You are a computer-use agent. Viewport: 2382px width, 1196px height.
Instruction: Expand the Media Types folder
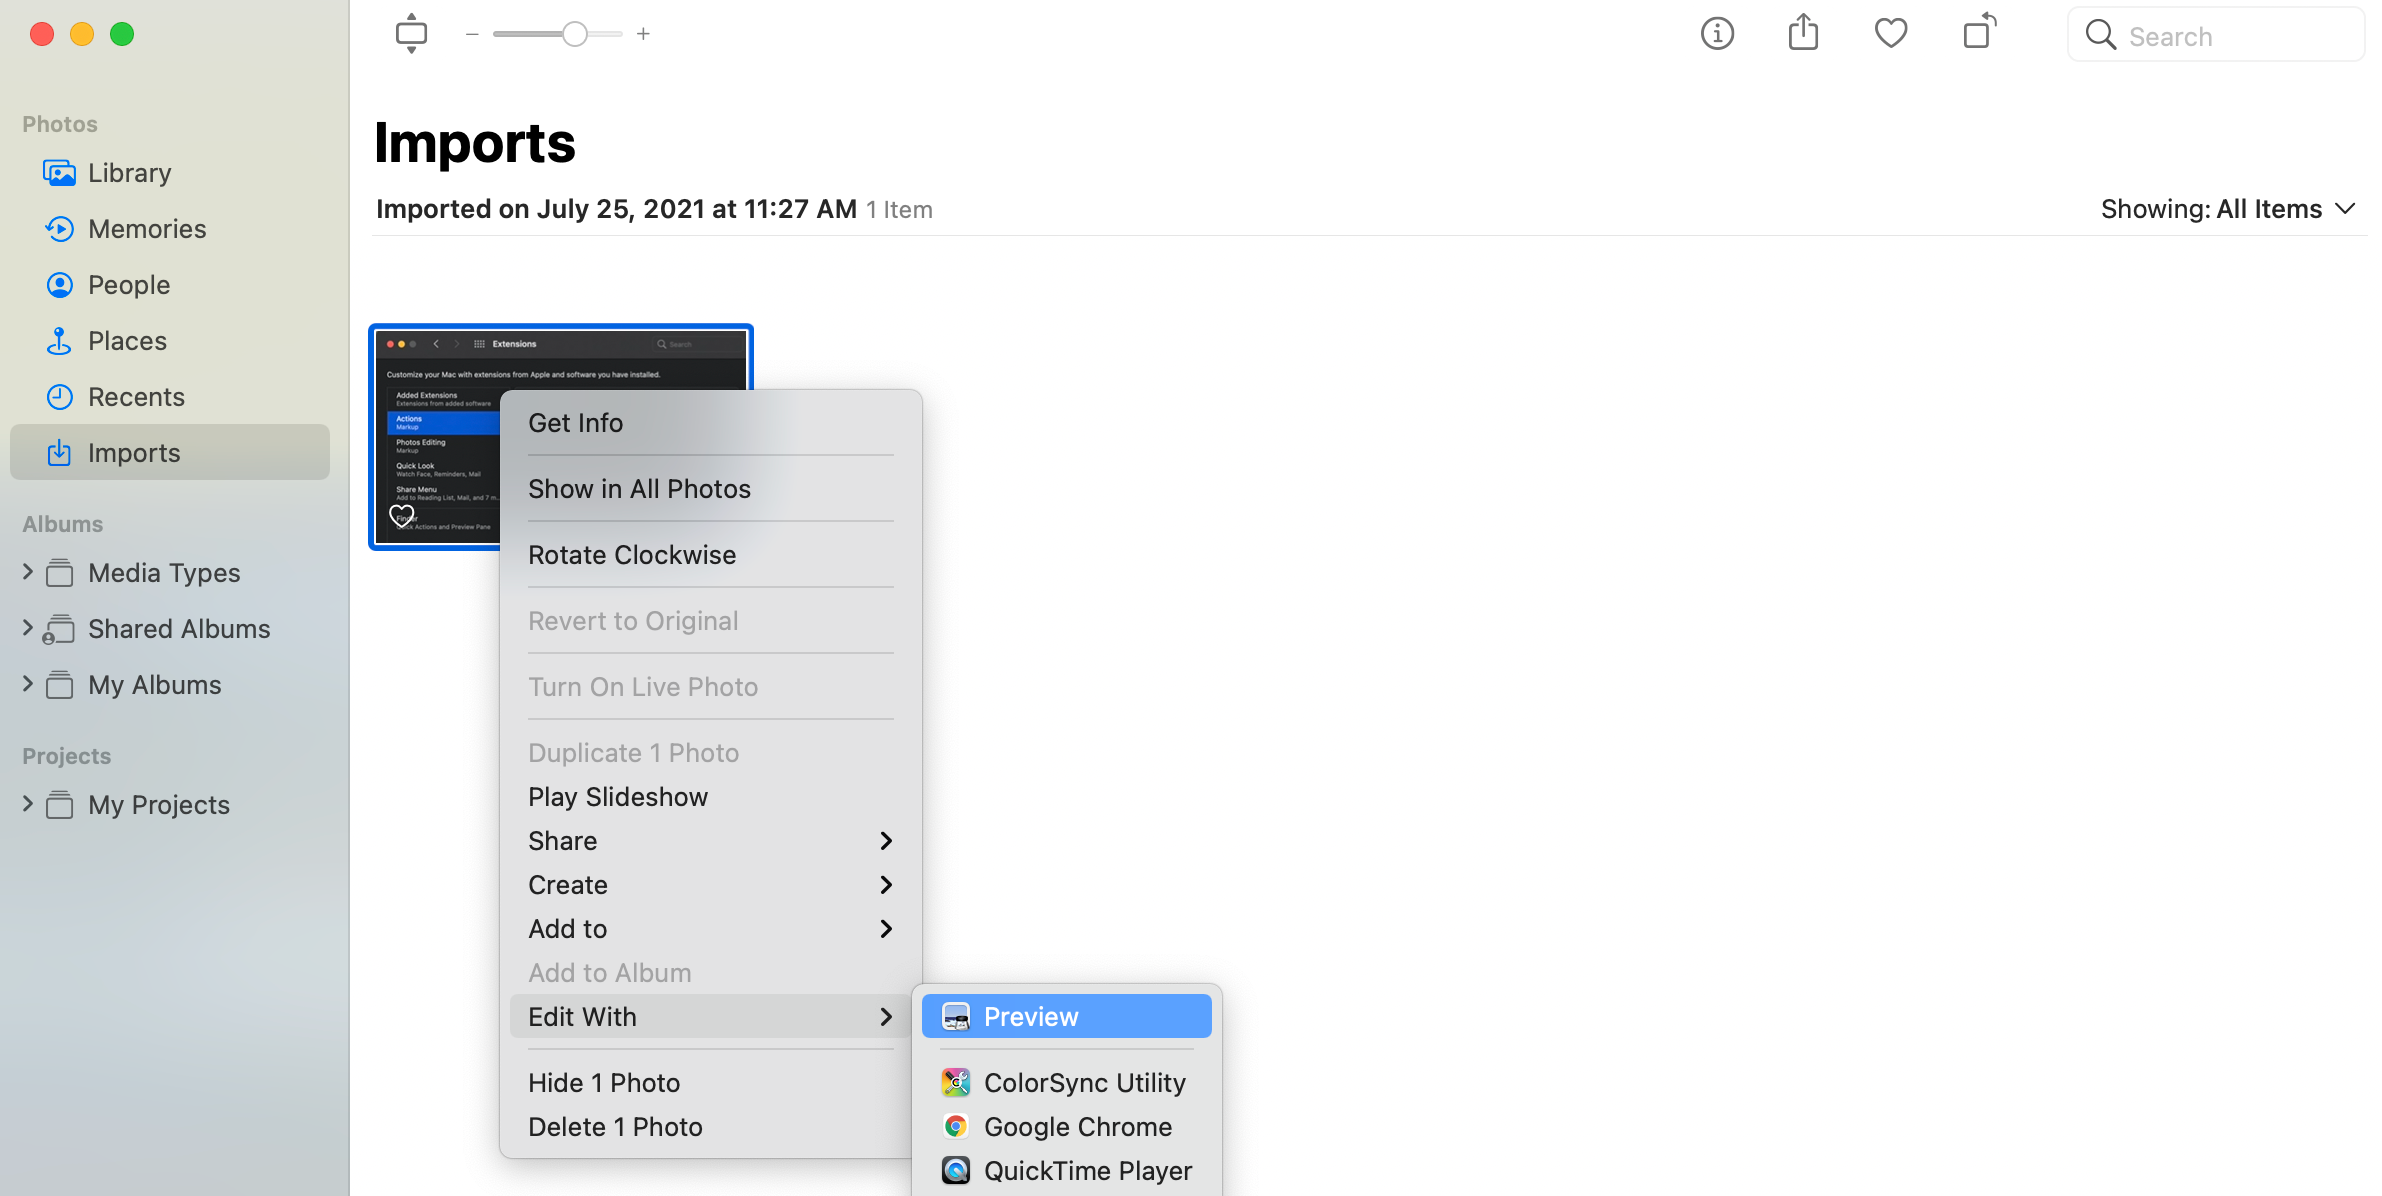(28, 572)
